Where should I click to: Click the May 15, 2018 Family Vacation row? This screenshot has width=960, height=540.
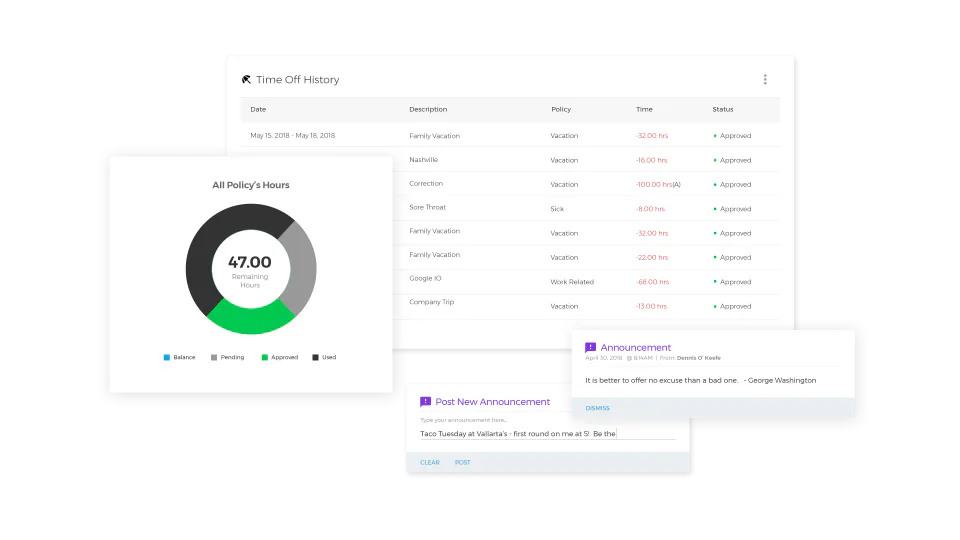510,135
